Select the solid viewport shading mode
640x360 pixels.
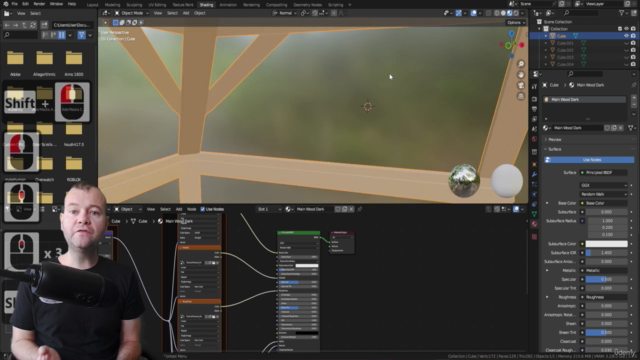(503, 13)
